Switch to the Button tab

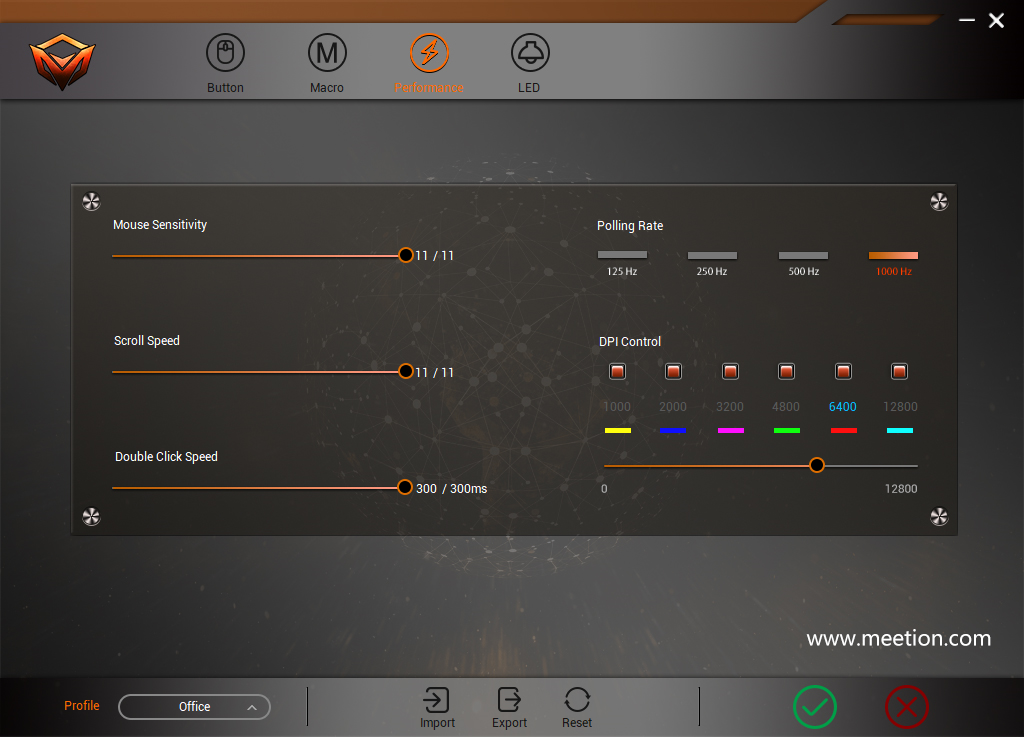click(225, 52)
